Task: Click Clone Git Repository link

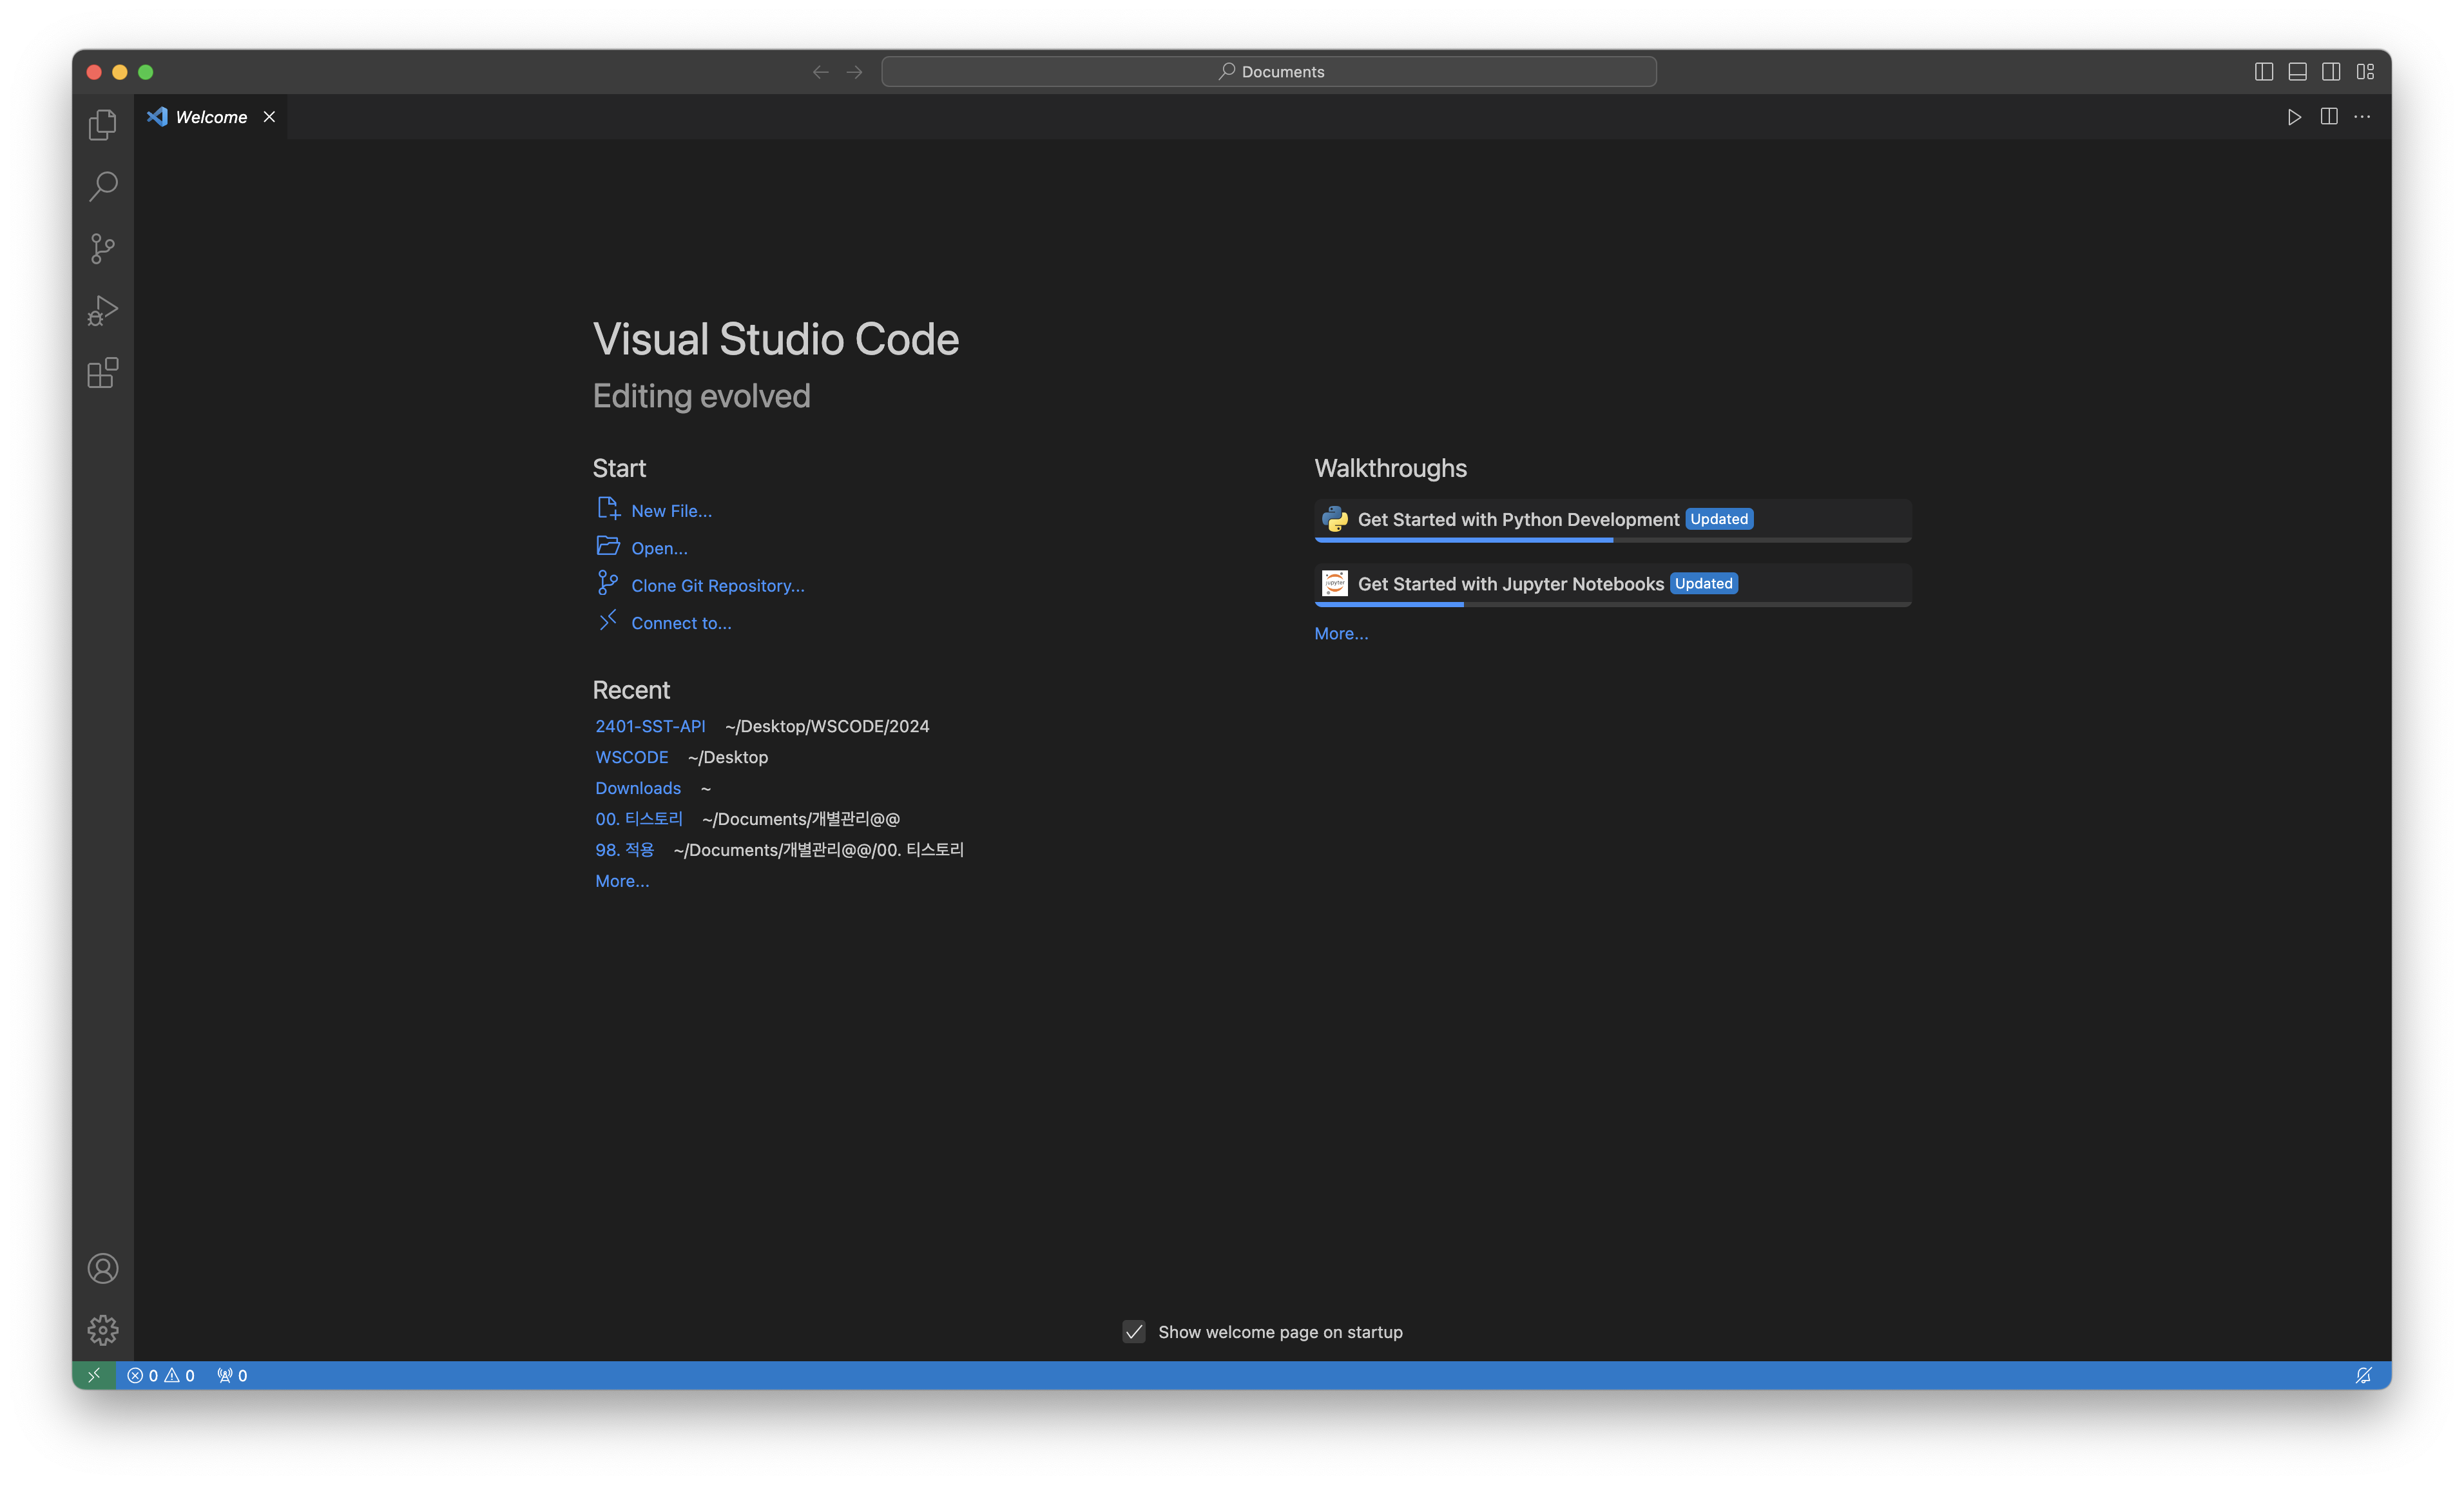Action: coord(717,586)
